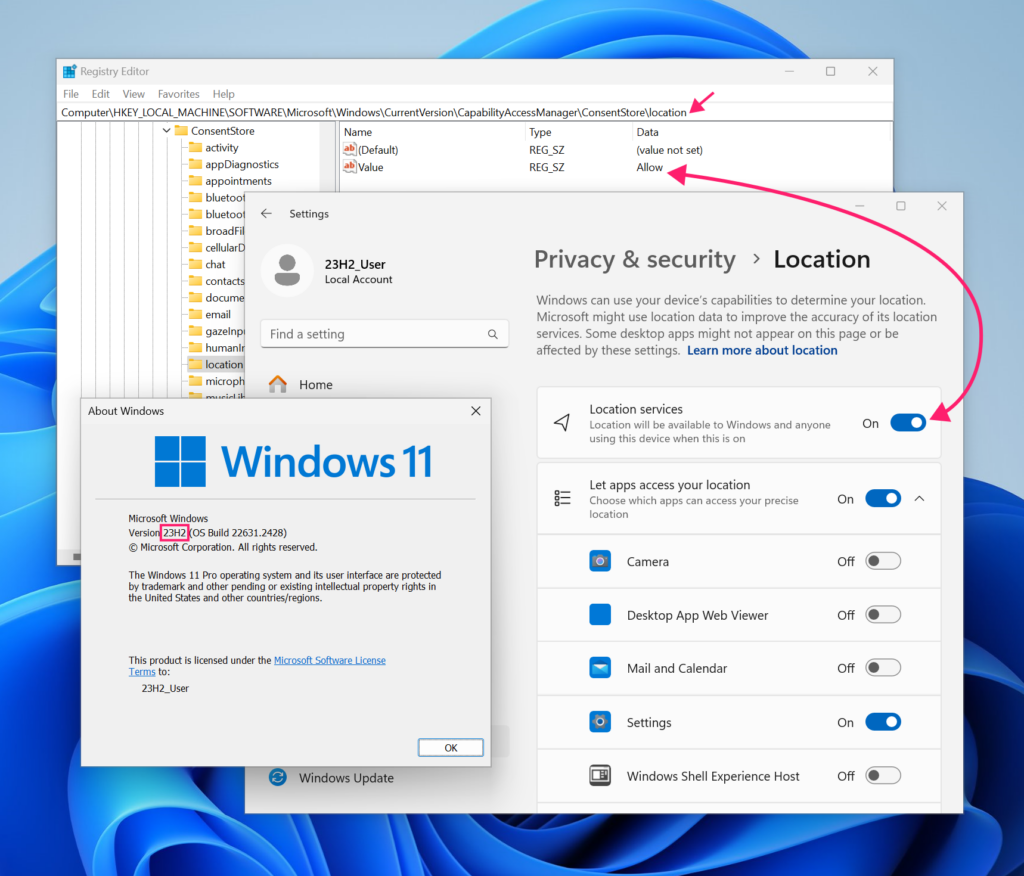Click the Location services arrow icon

point(562,423)
